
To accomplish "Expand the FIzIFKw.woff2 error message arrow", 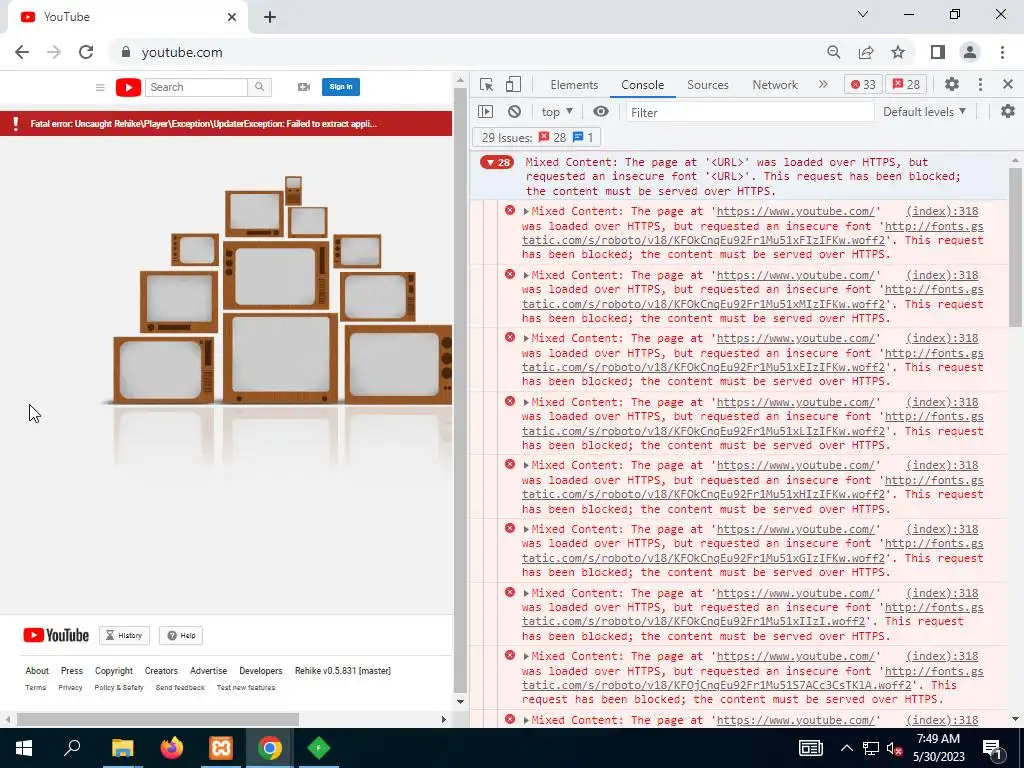I will [526, 212].
